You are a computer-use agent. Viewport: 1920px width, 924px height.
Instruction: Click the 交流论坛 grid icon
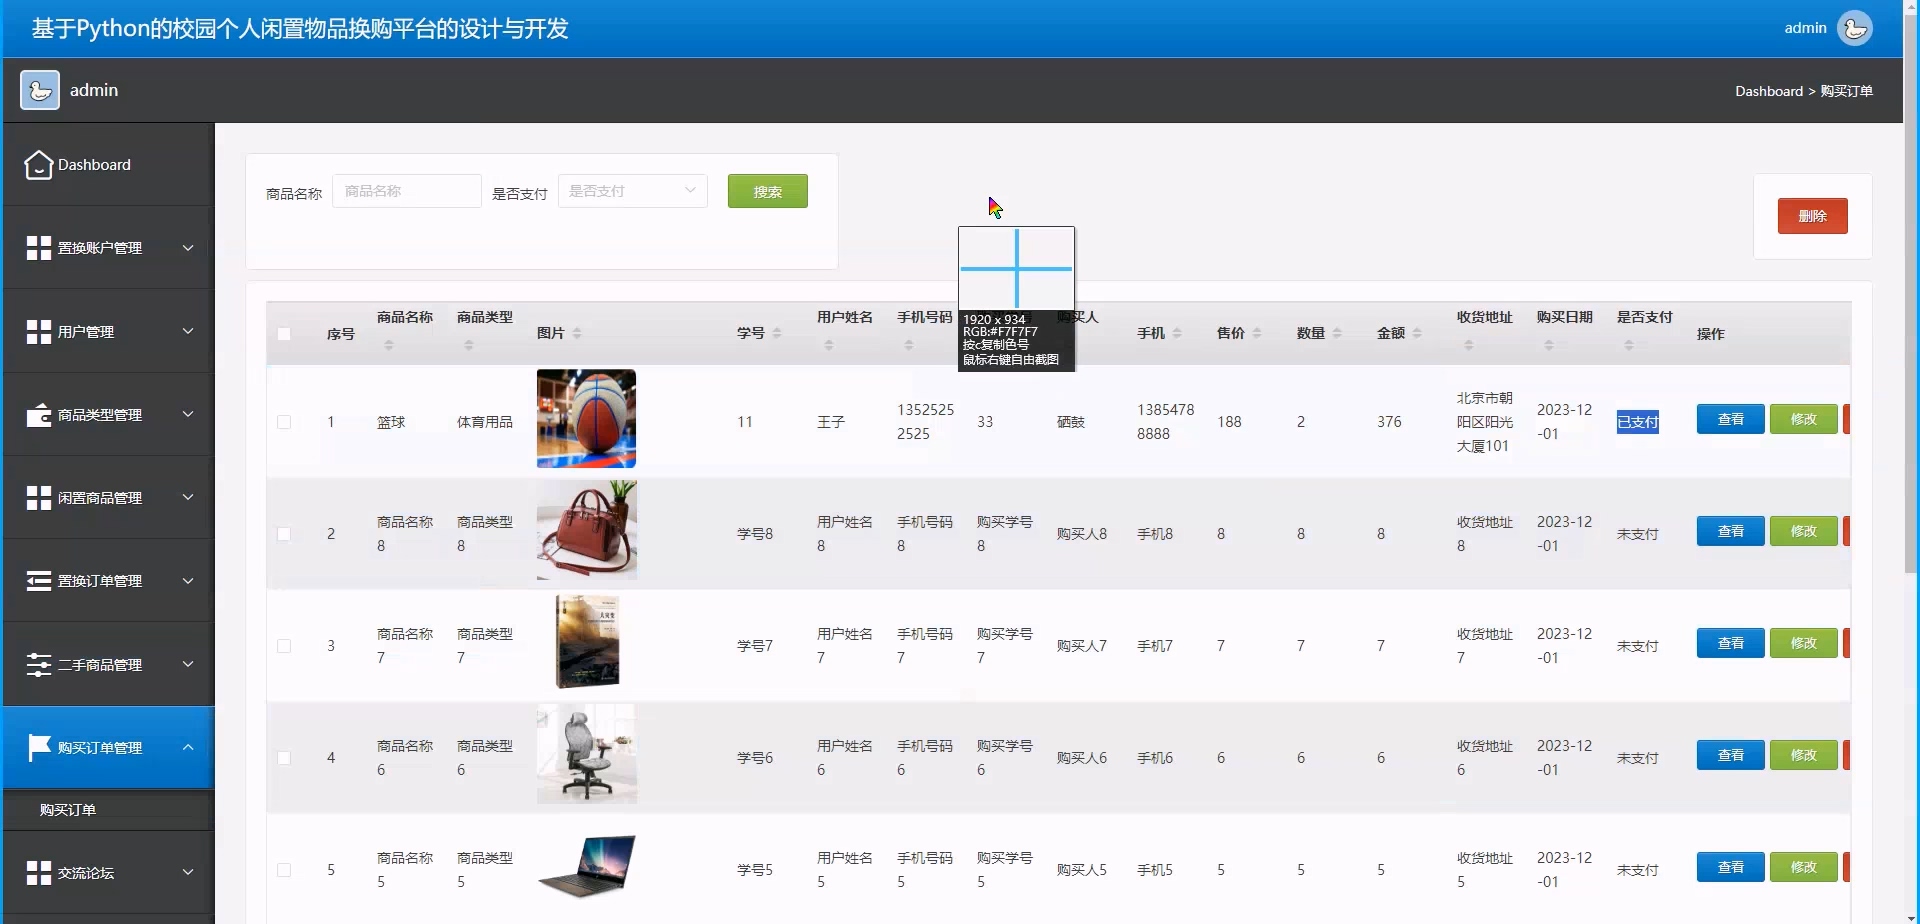[38, 873]
